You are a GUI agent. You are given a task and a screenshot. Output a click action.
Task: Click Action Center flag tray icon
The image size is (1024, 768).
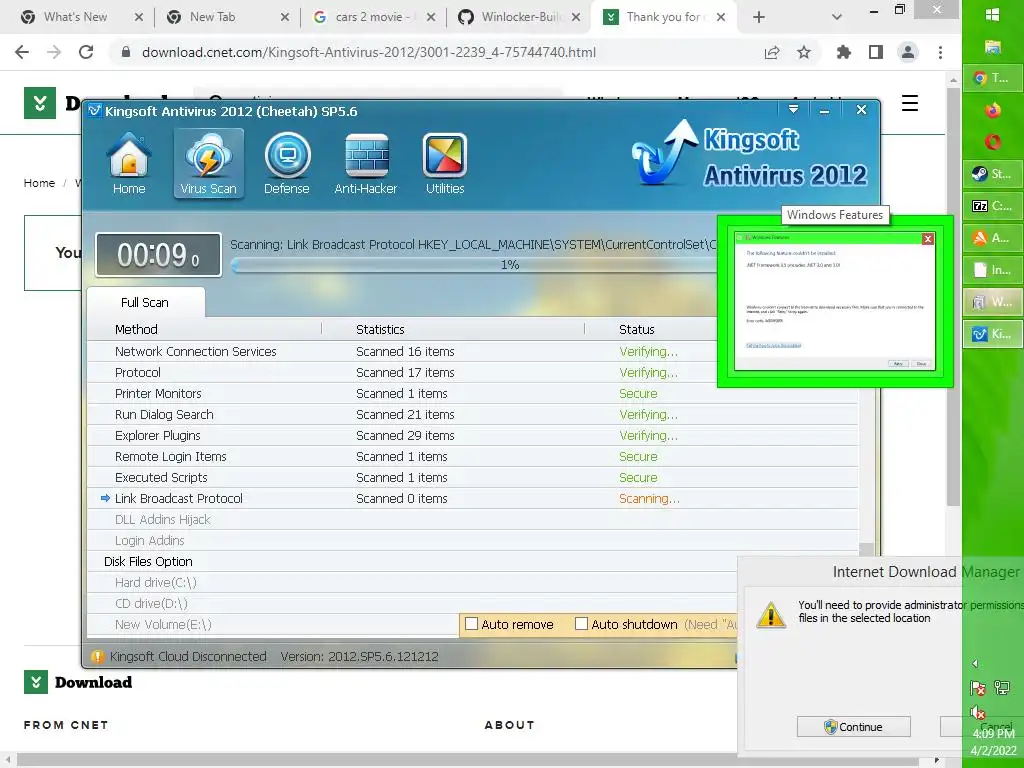(978, 687)
